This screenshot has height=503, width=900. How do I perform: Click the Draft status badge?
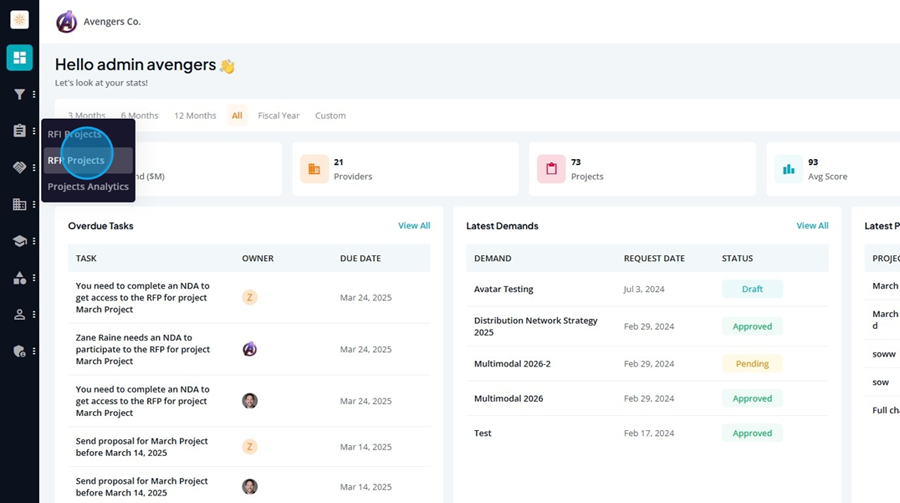click(x=752, y=289)
